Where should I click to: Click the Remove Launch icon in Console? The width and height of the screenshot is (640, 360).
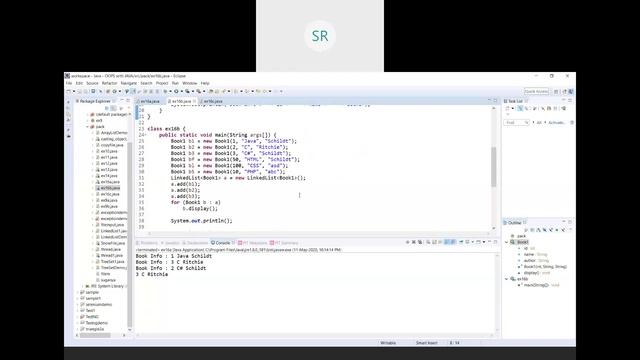tap(413, 242)
